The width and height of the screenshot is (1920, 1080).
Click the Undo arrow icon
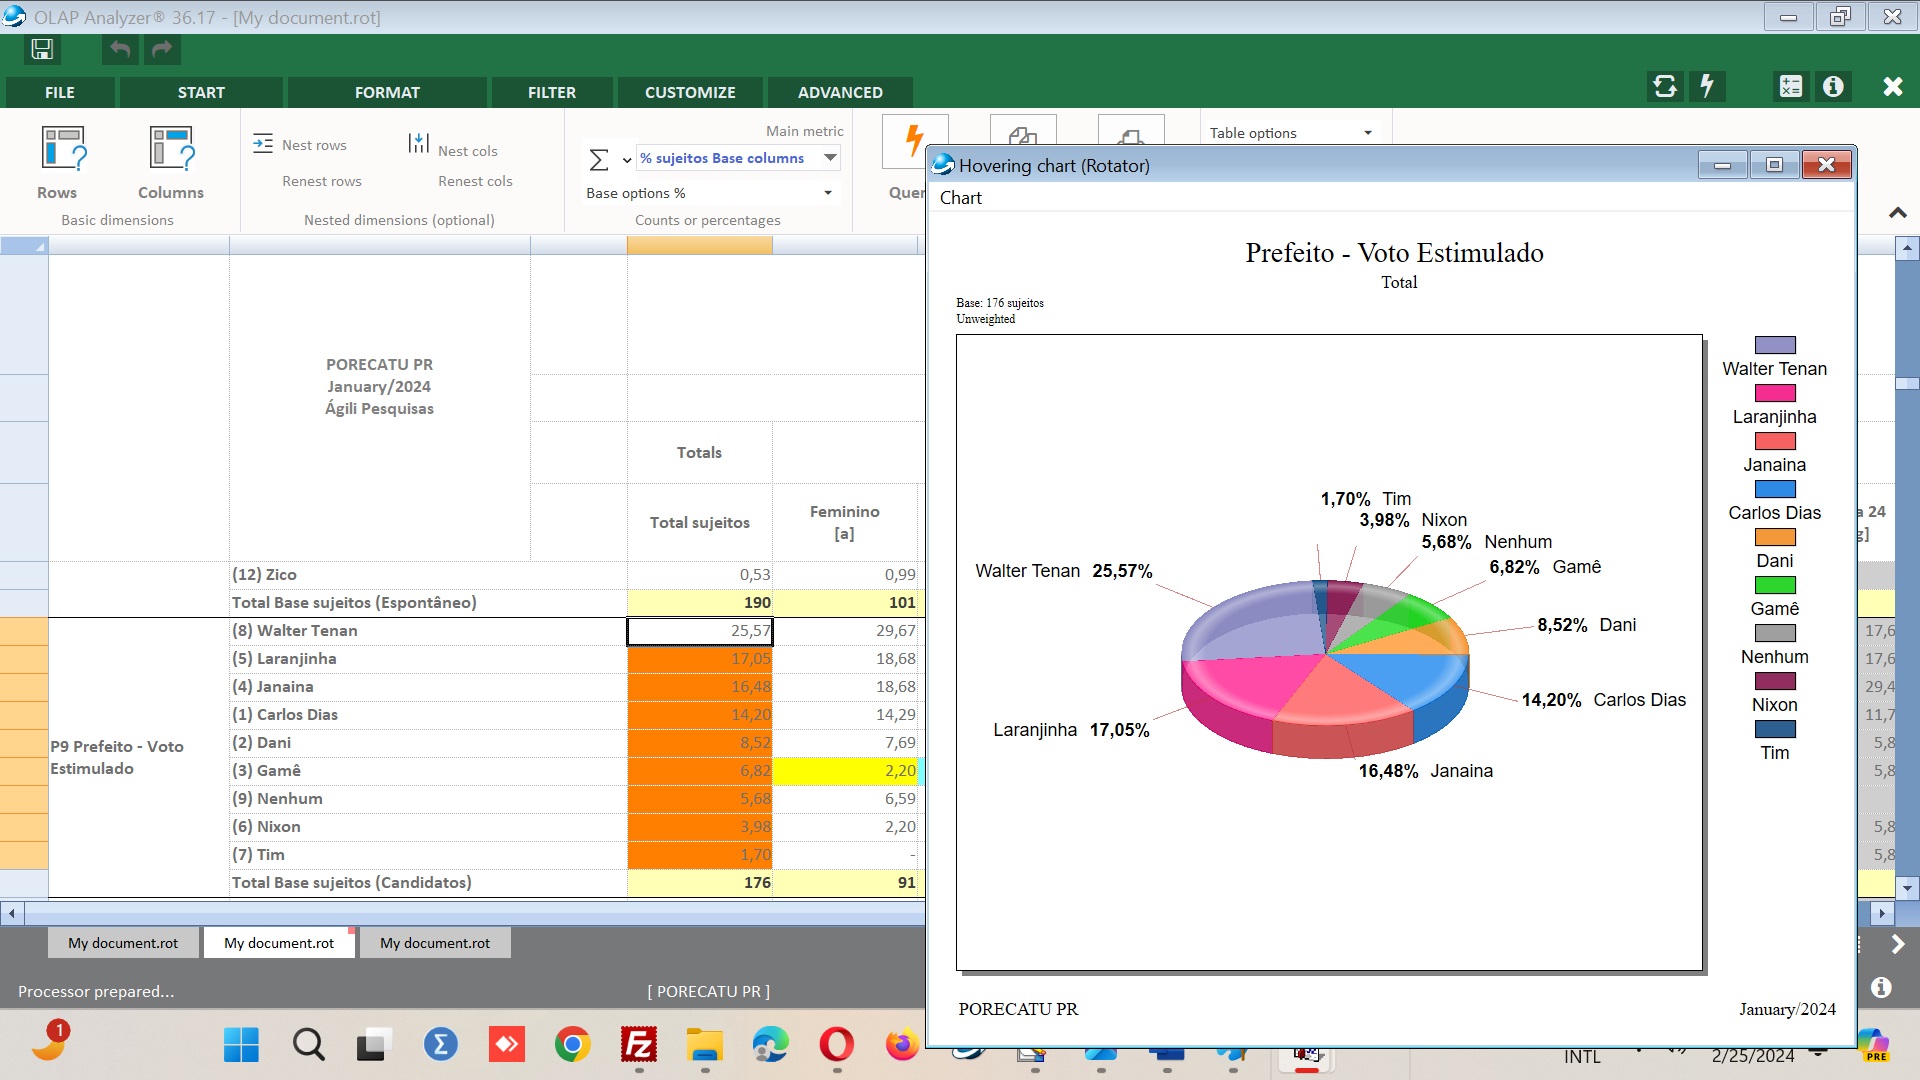click(120, 49)
